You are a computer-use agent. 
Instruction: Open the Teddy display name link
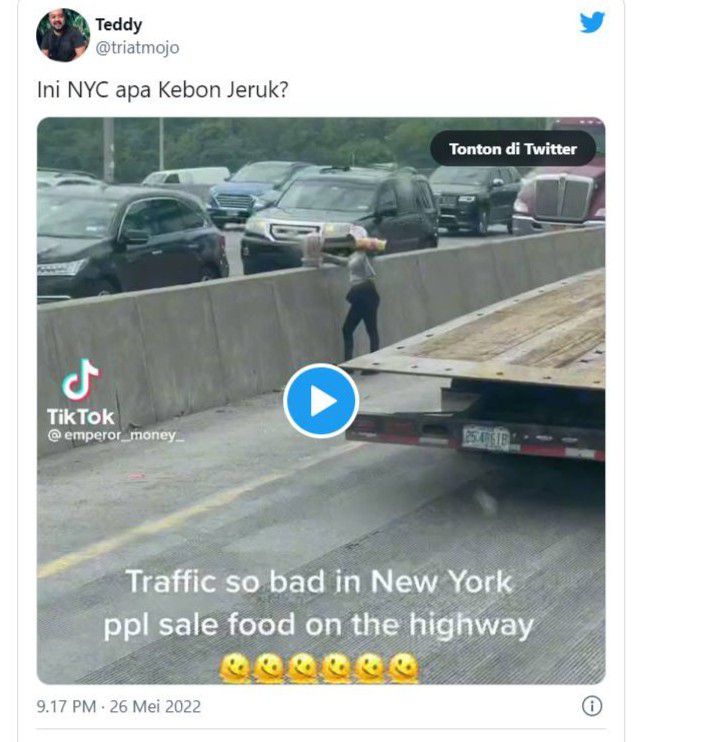tap(118, 24)
